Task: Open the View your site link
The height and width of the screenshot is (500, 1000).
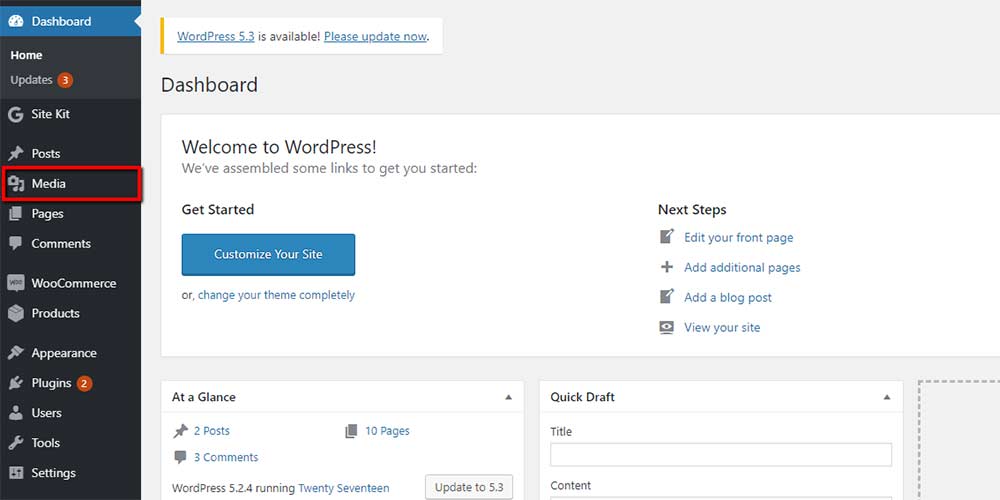Action: (722, 328)
